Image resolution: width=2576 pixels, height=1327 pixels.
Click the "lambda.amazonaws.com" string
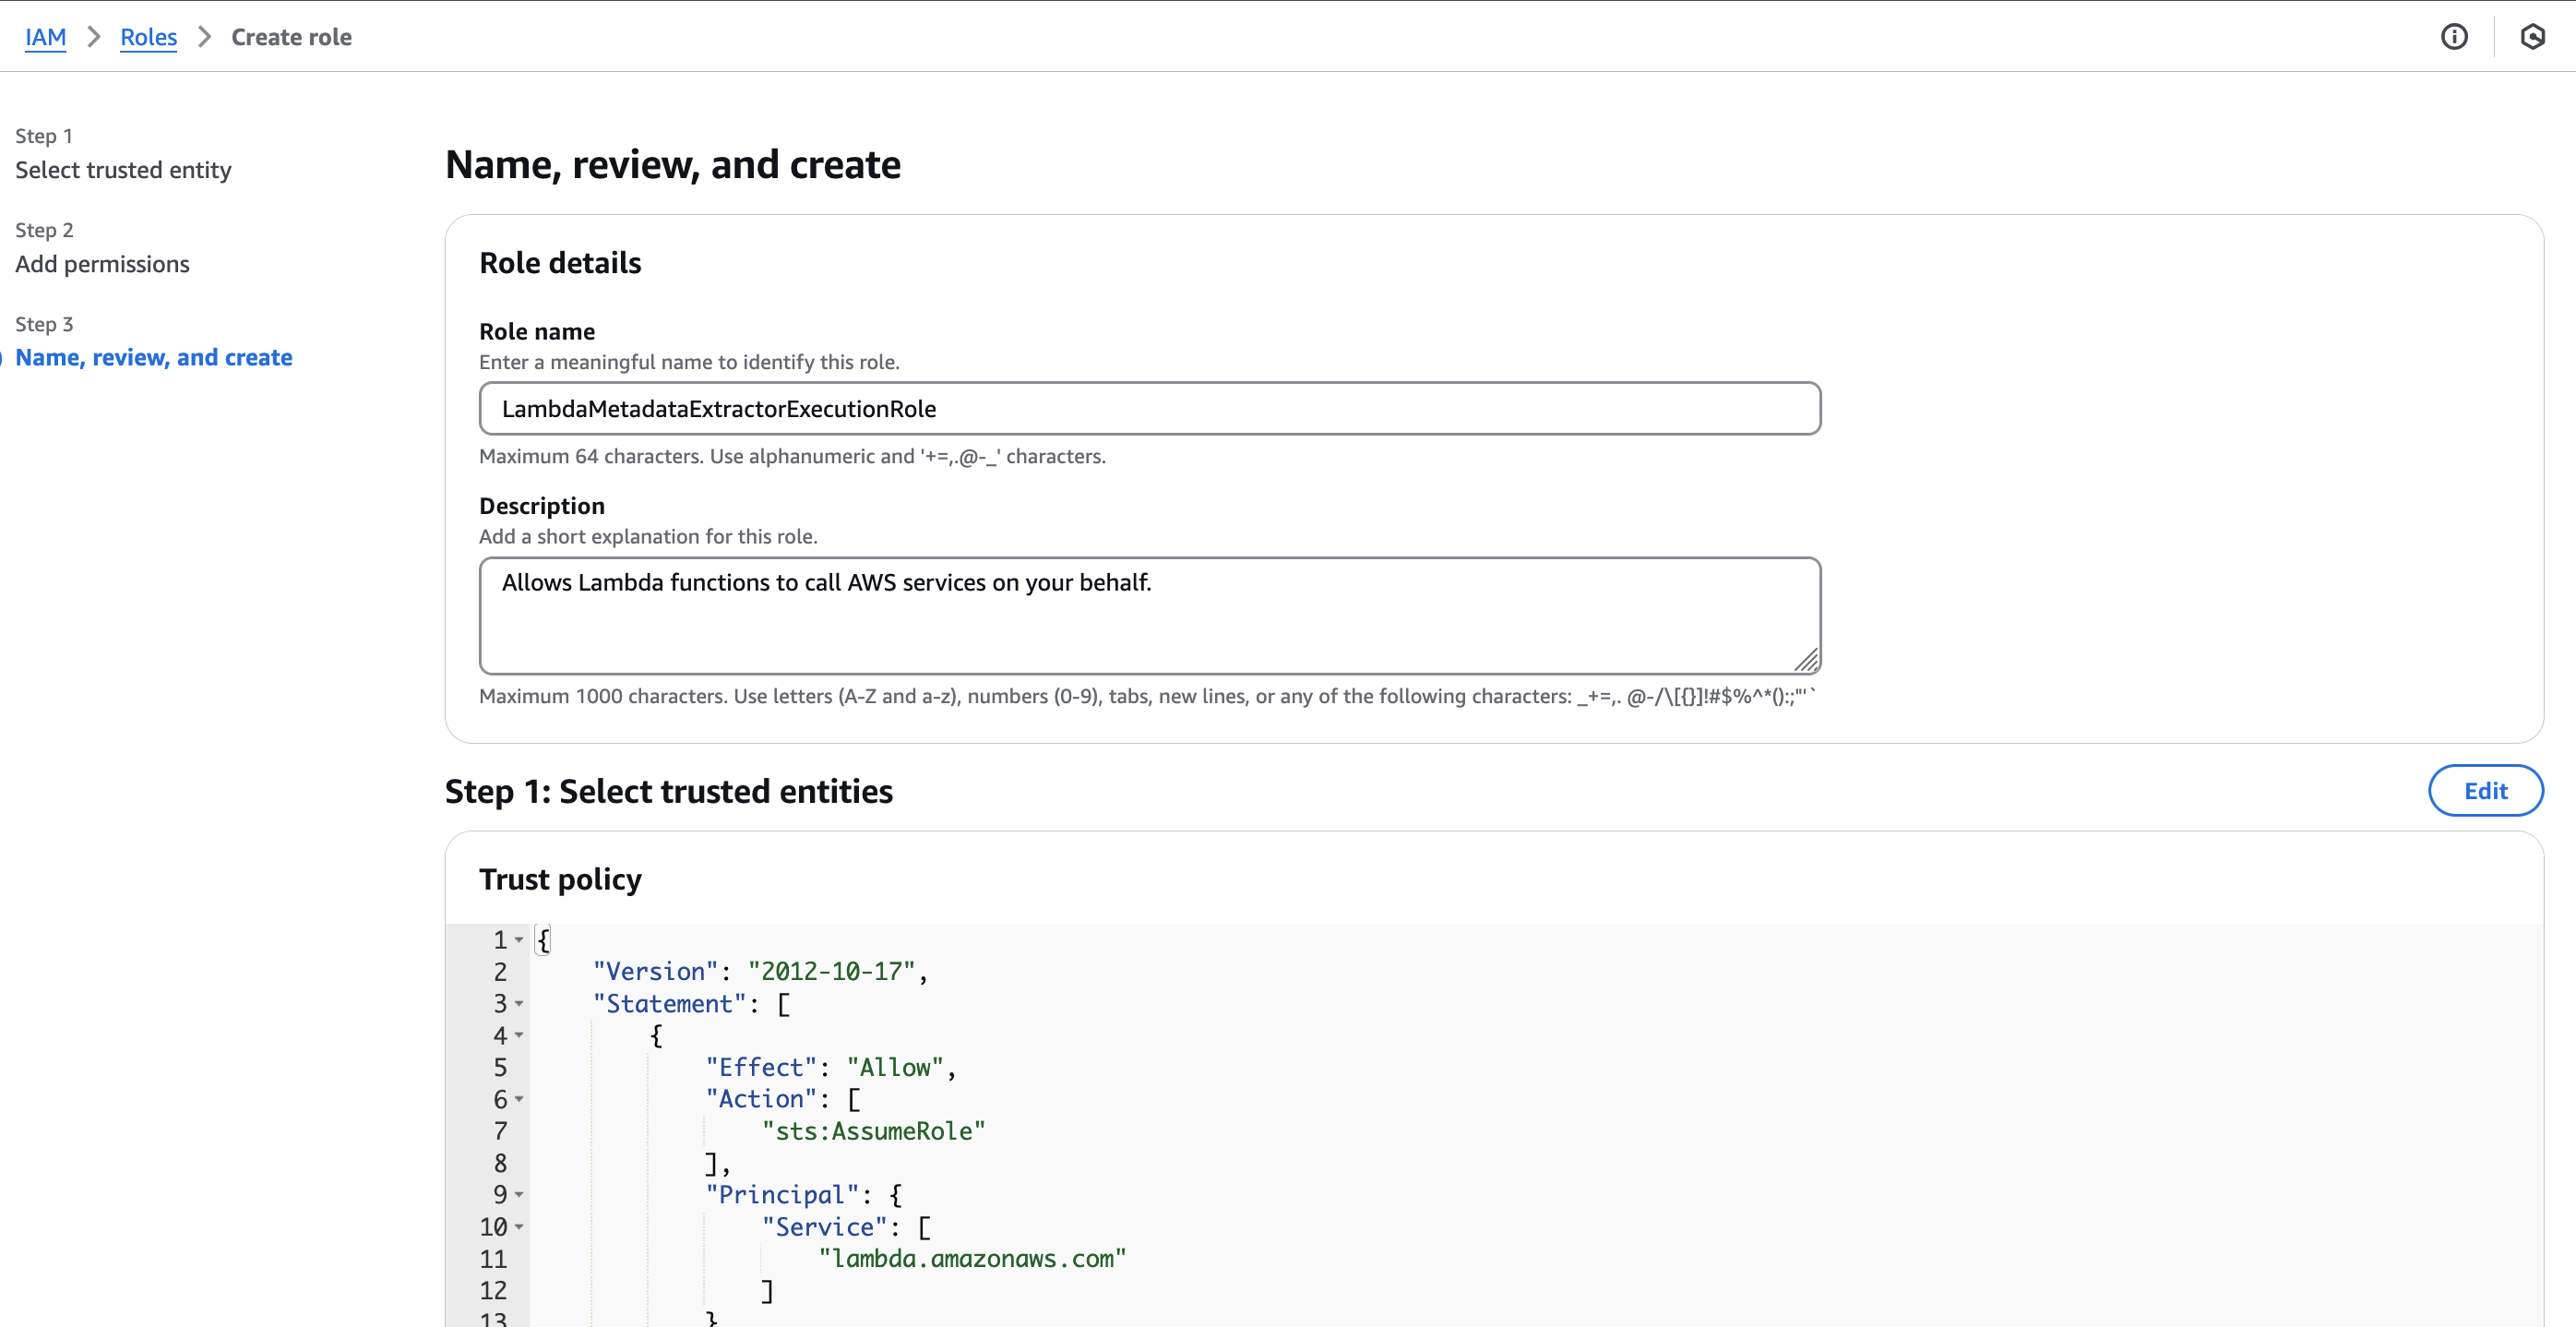[972, 1258]
